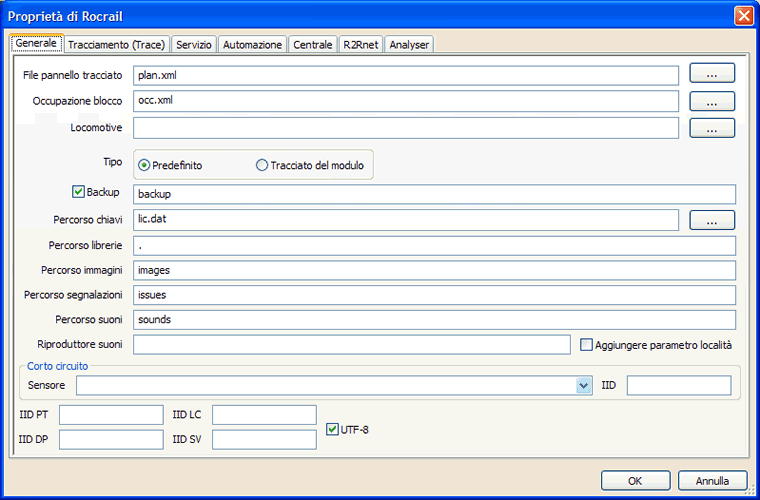Screen dimensions: 760x500
Task: Enable Aggiungere parametro località checkbox
Action: (587, 345)
